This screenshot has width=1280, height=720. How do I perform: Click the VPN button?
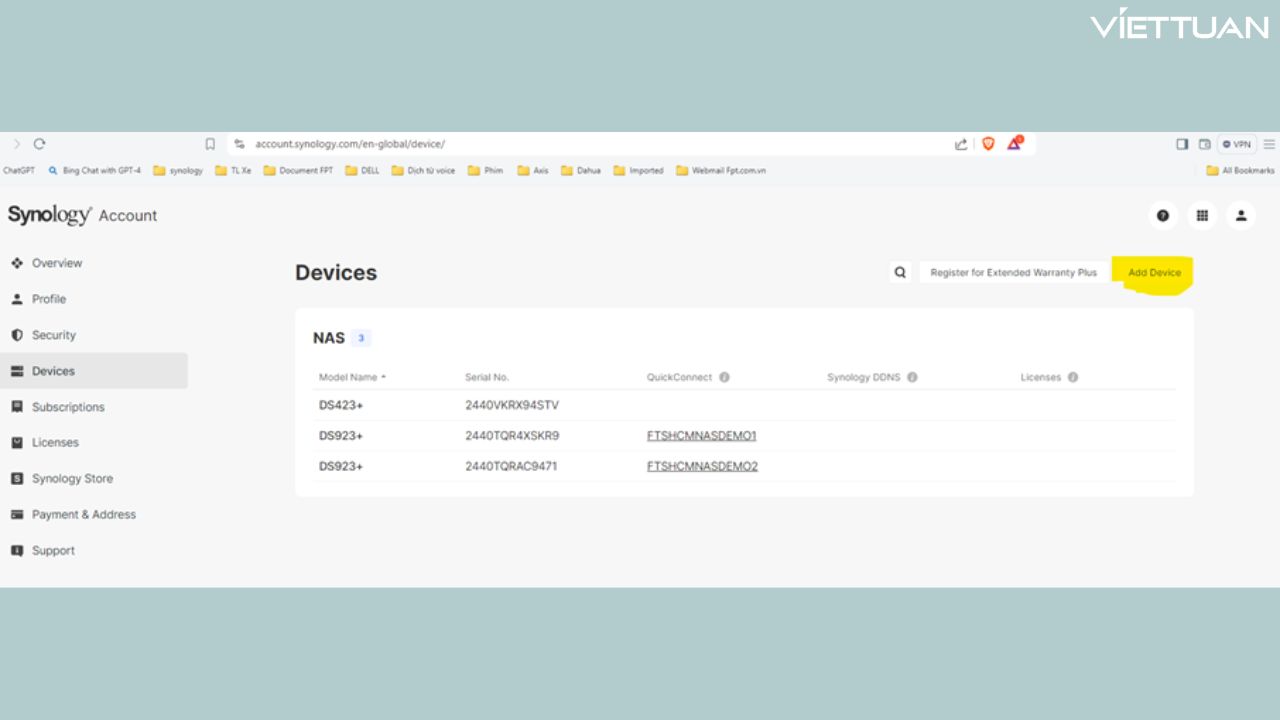pos(1237,144)
